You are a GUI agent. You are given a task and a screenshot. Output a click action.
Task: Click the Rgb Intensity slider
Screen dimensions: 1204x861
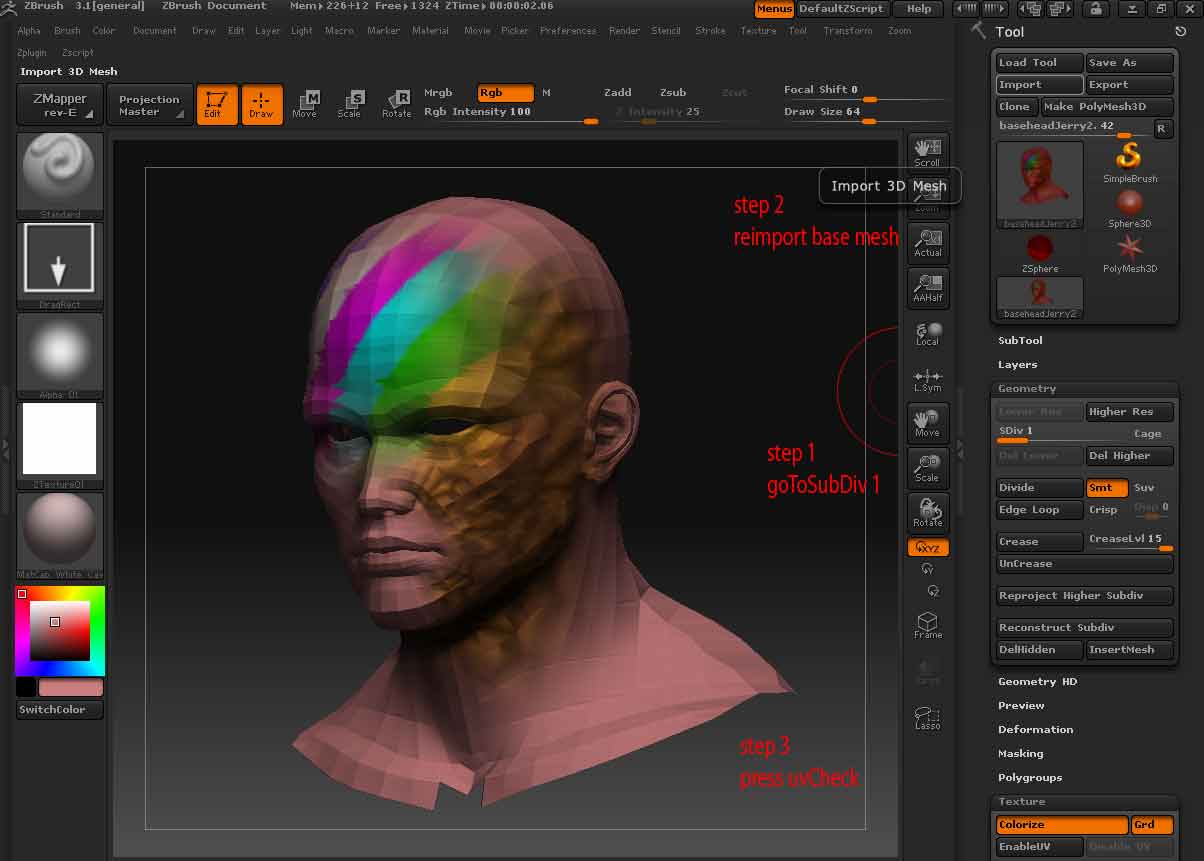(511, 116)
